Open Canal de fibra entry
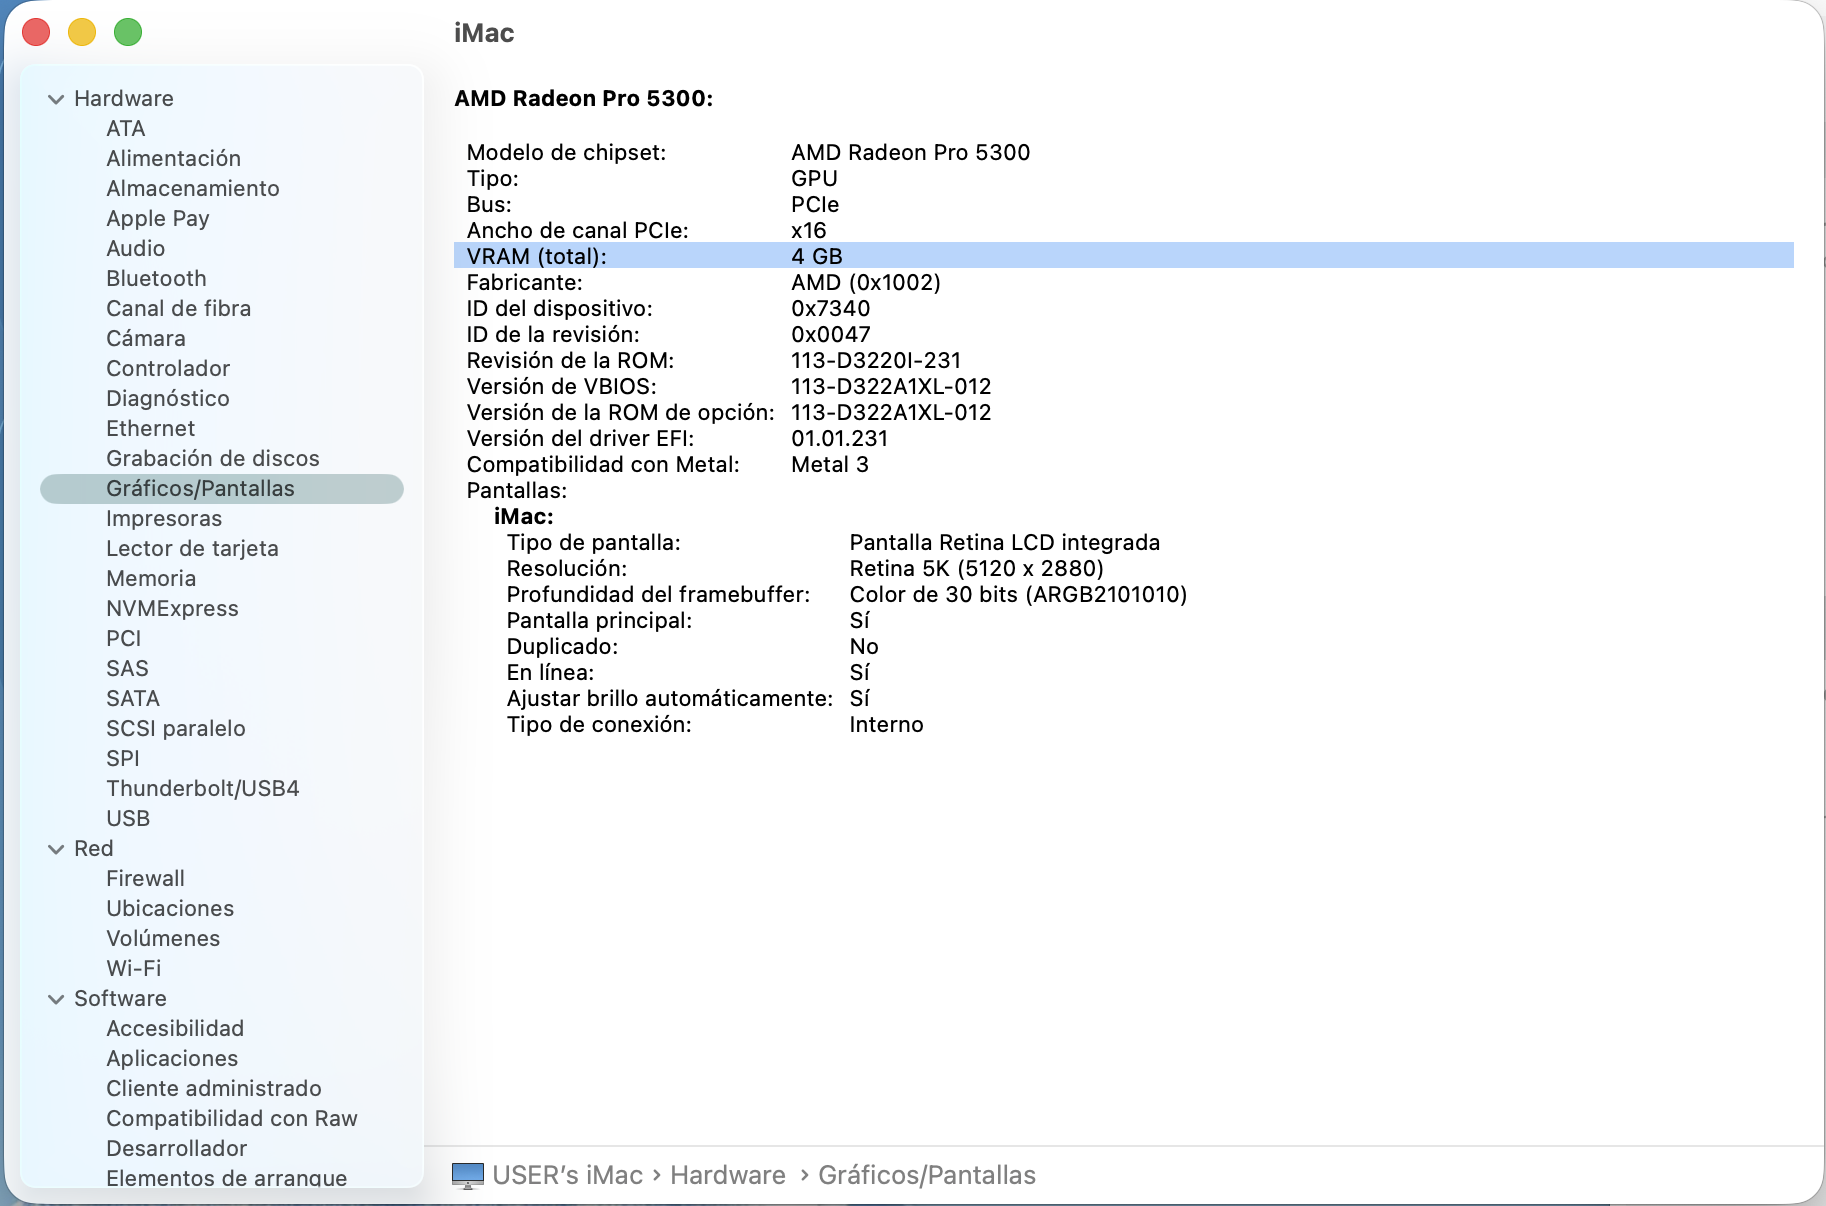1826x1206 pixels. [179, 309]
